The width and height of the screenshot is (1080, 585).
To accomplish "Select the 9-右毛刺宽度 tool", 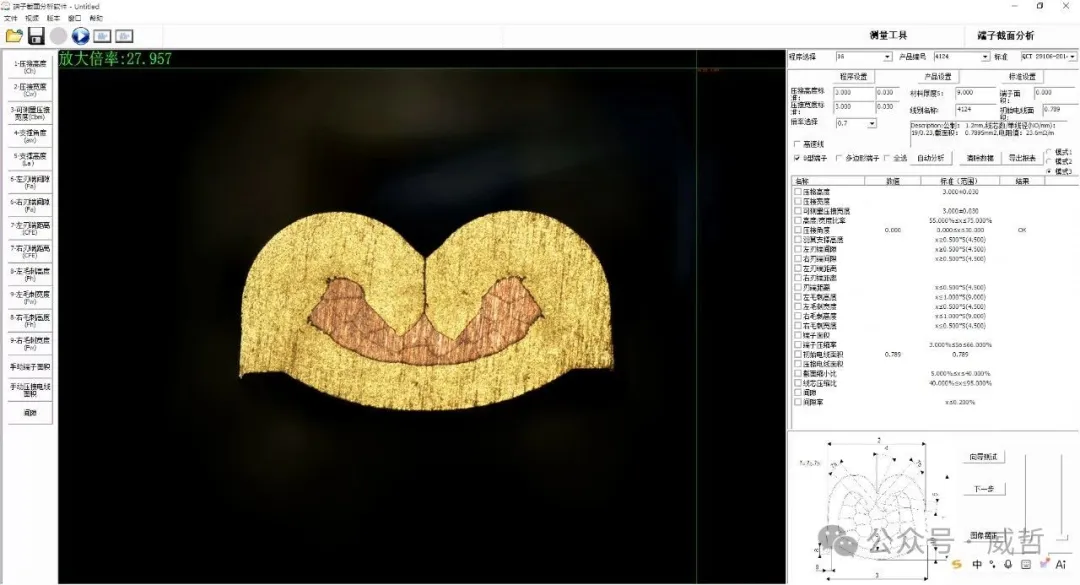I will click(30, 343).
